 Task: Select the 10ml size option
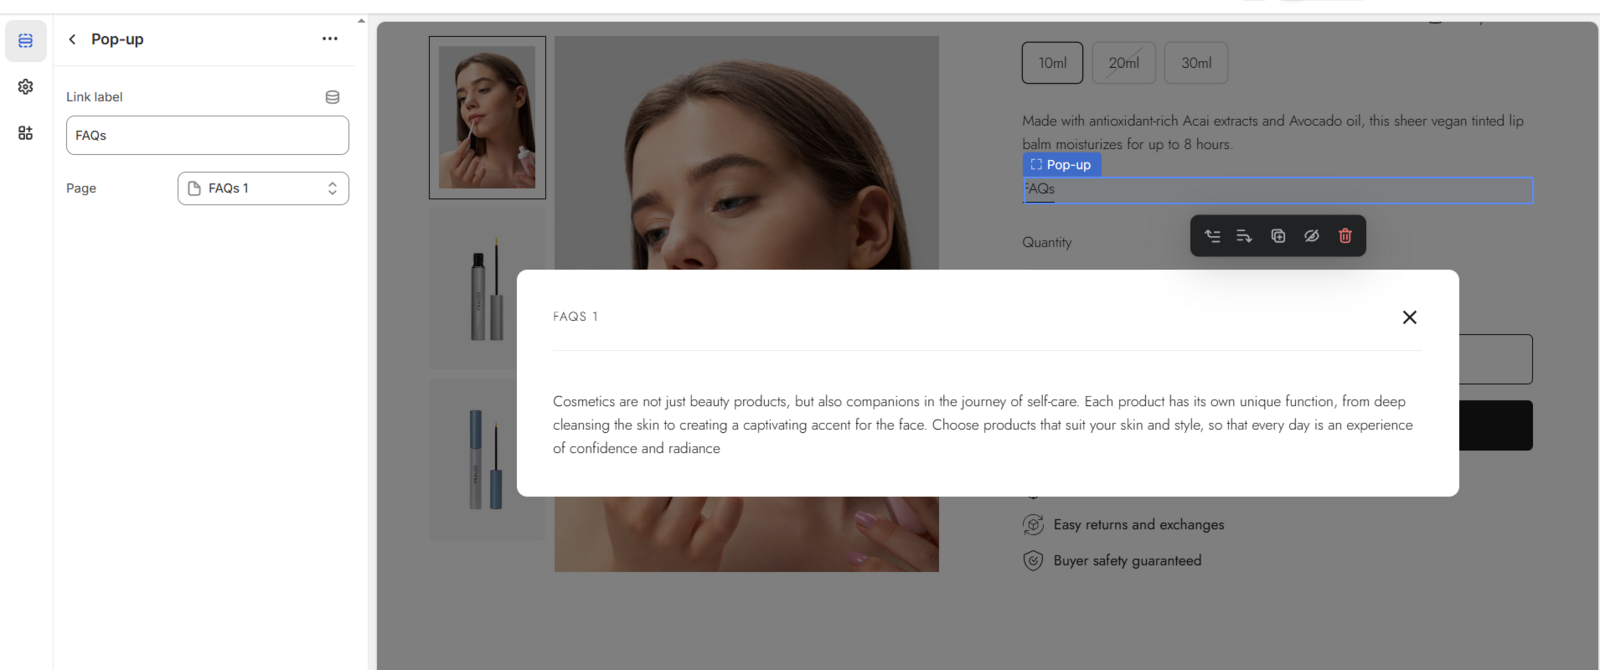[x=1052, y=63]
